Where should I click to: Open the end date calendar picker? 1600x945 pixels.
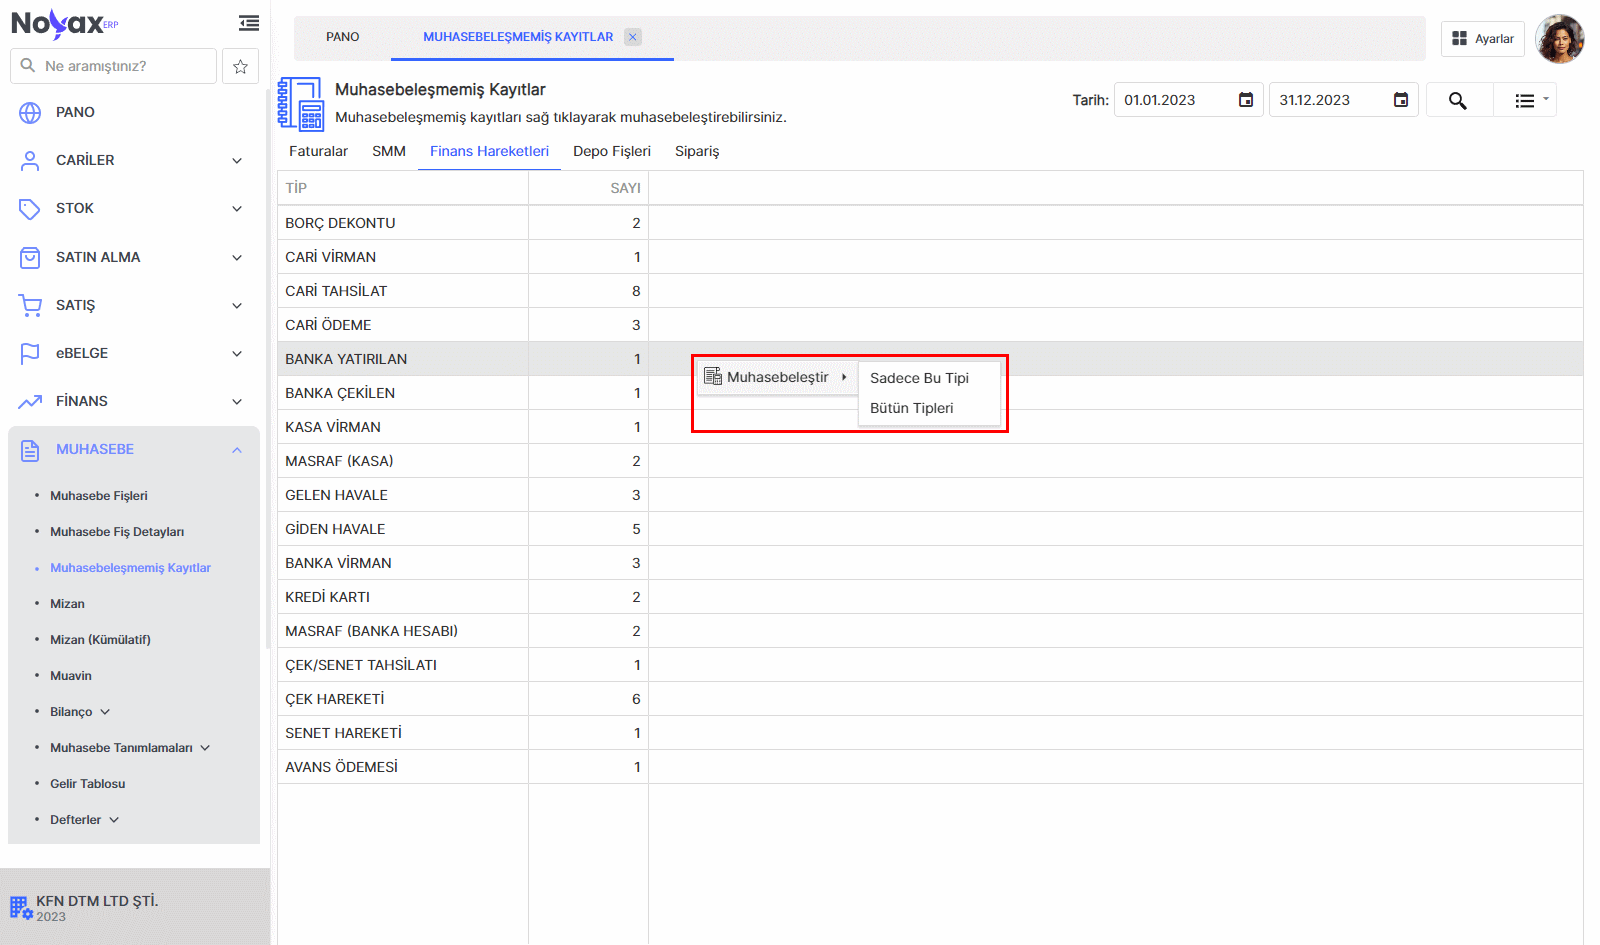(1401, 100)
